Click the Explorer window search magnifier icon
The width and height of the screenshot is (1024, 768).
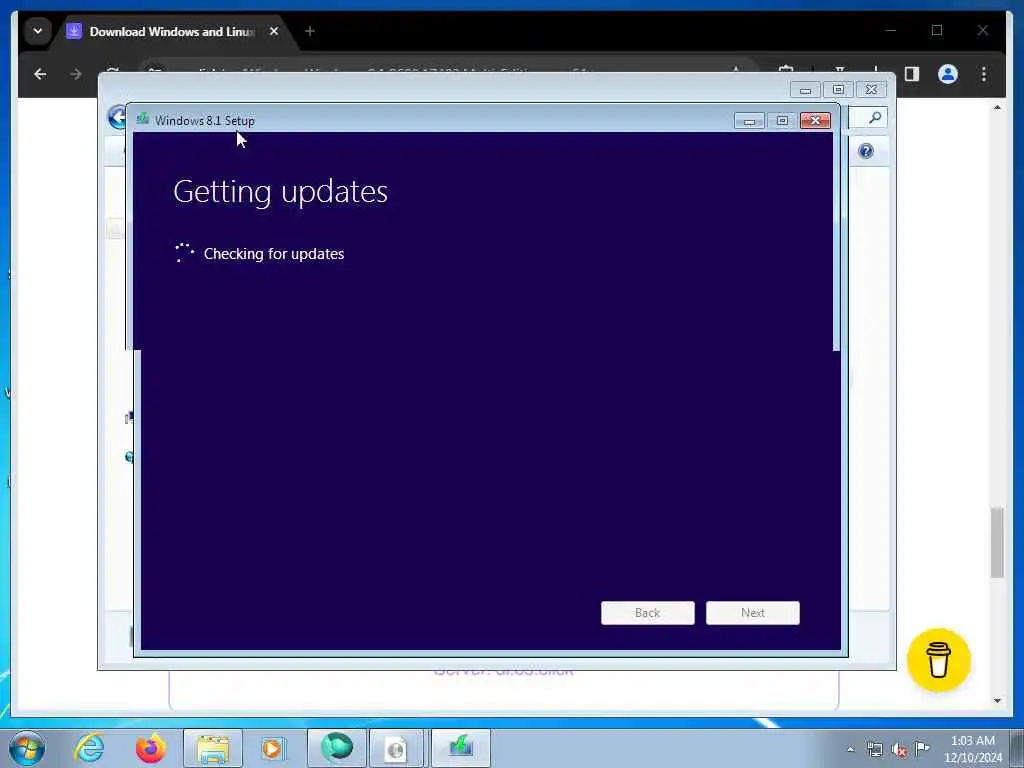pos(874,118)
